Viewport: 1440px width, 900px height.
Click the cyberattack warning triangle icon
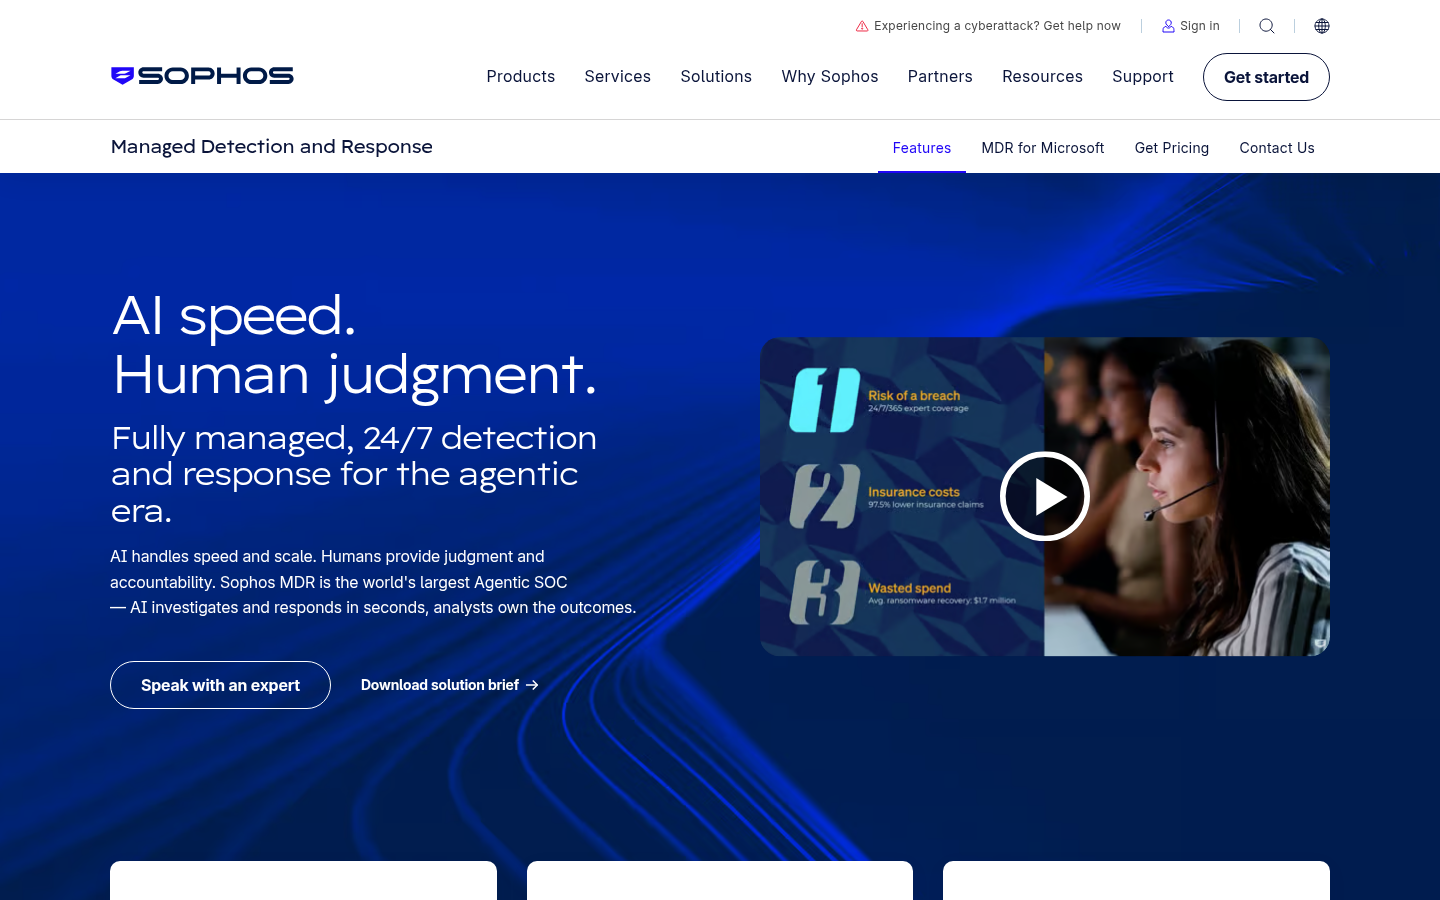(862, 26)
